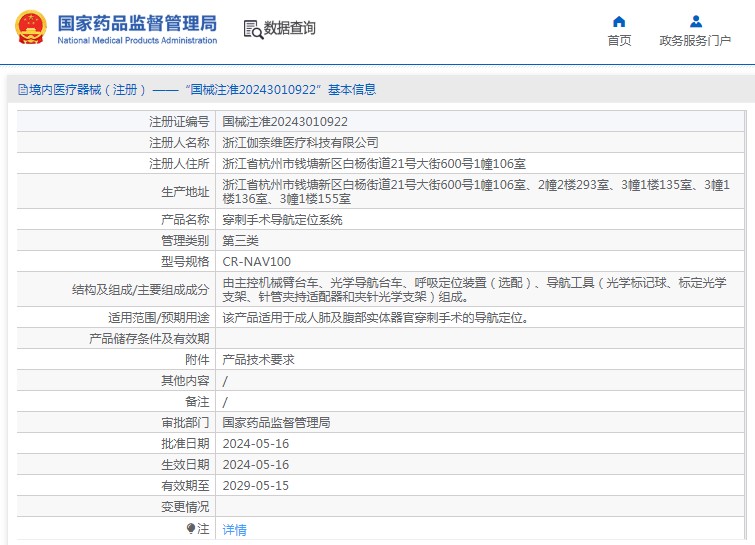Click the national emblem logo

31,27
